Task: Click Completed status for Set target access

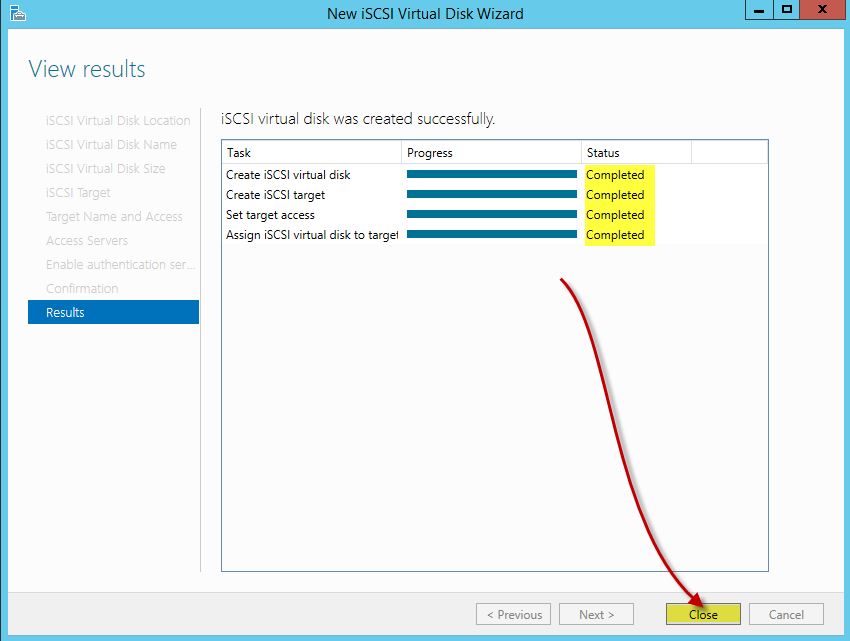Action: coord(615,215)
